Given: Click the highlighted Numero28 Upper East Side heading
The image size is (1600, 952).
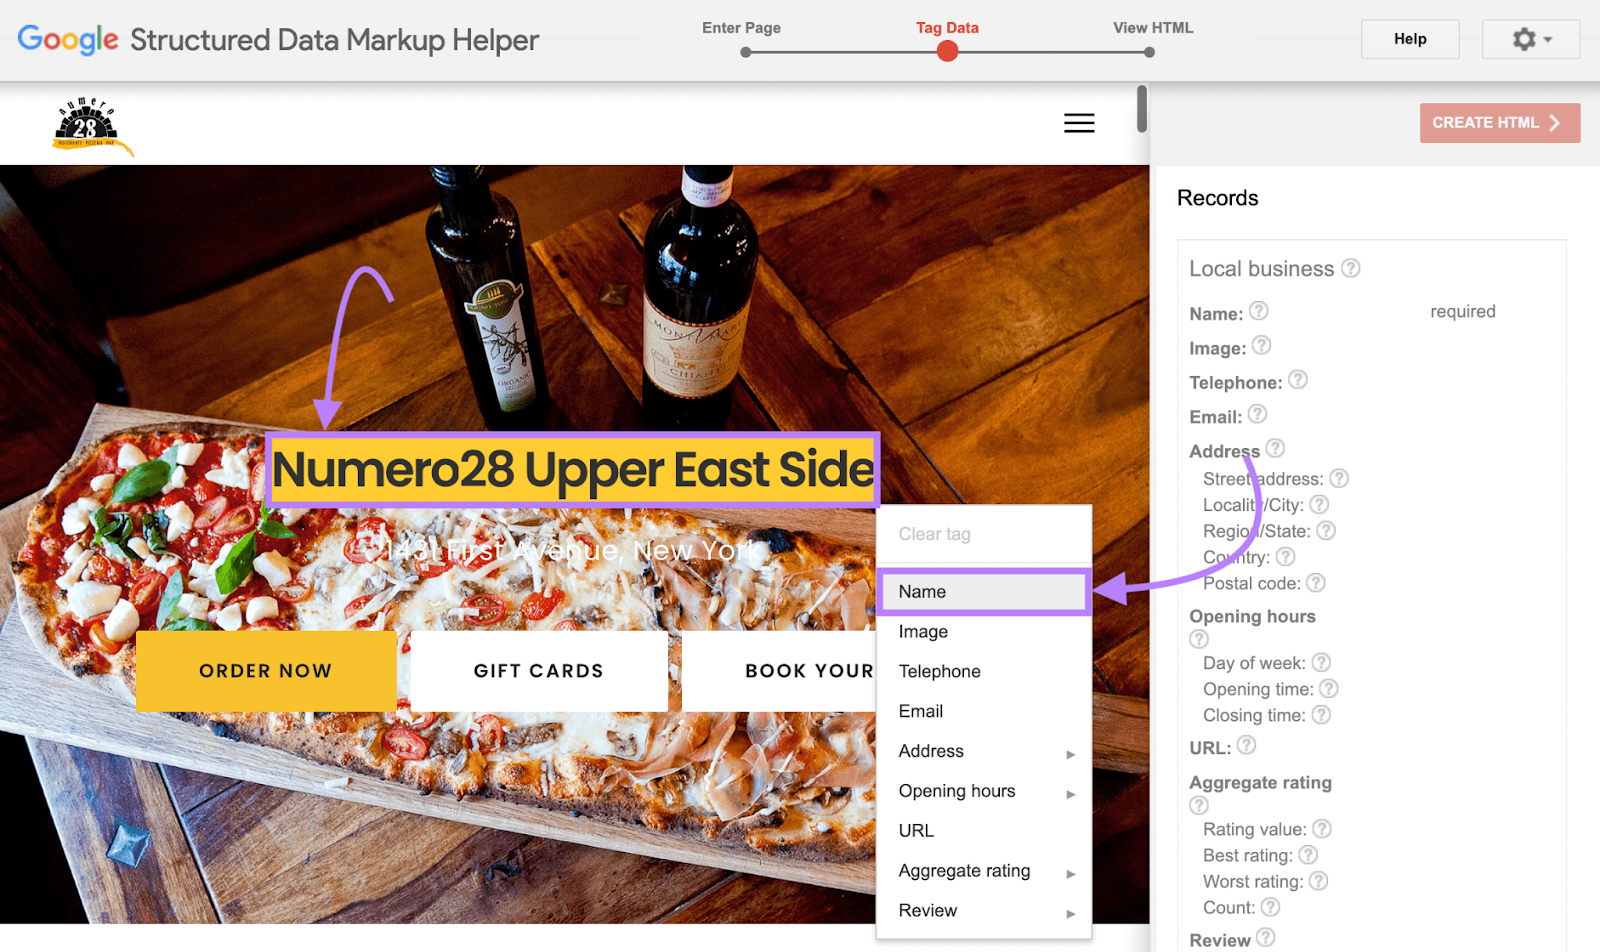Looking at the screenshot, I should [573, 470].
